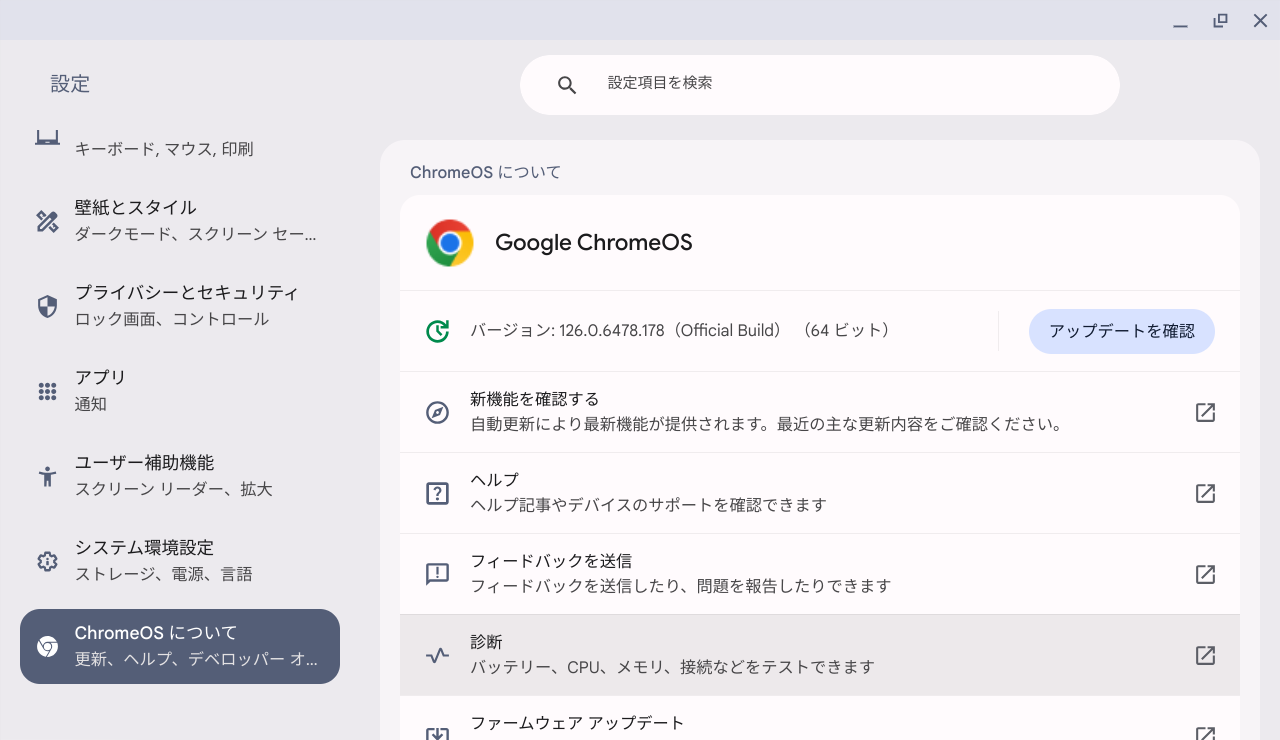Click the compass icon beside 新機能を確認する
This screenshot has height=740, width=1280.
tap(437, 411)
